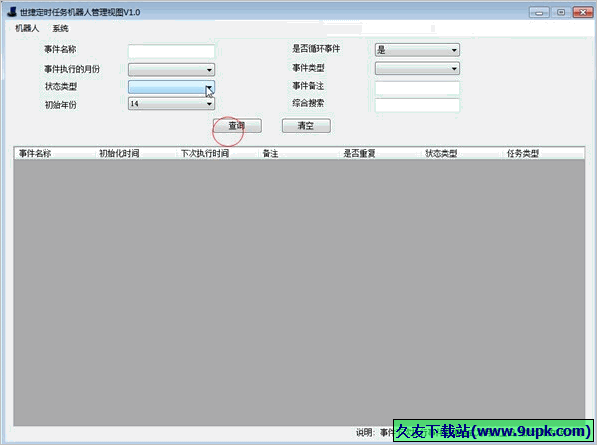This screenshot has width=597, height=445.
Task: Maximize the window
Action: click(561, 13)
